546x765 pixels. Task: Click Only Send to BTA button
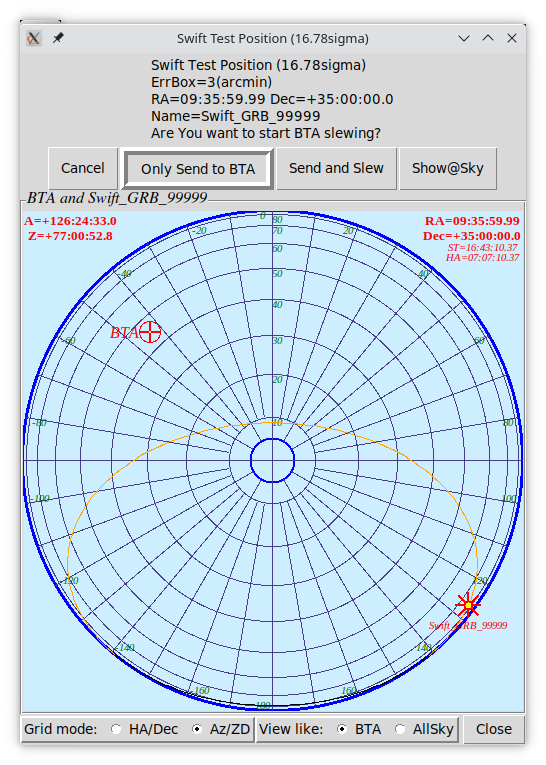198,169
